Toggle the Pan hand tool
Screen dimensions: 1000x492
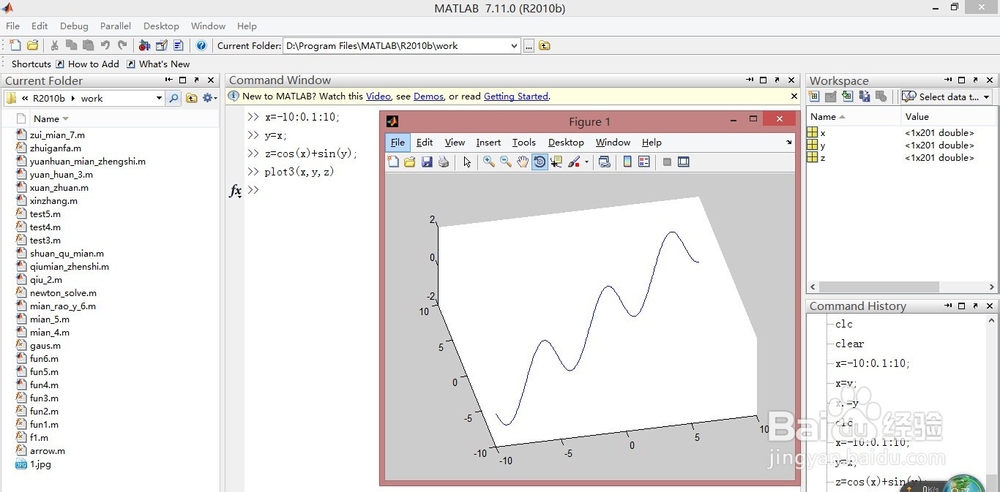click(523, 162)
